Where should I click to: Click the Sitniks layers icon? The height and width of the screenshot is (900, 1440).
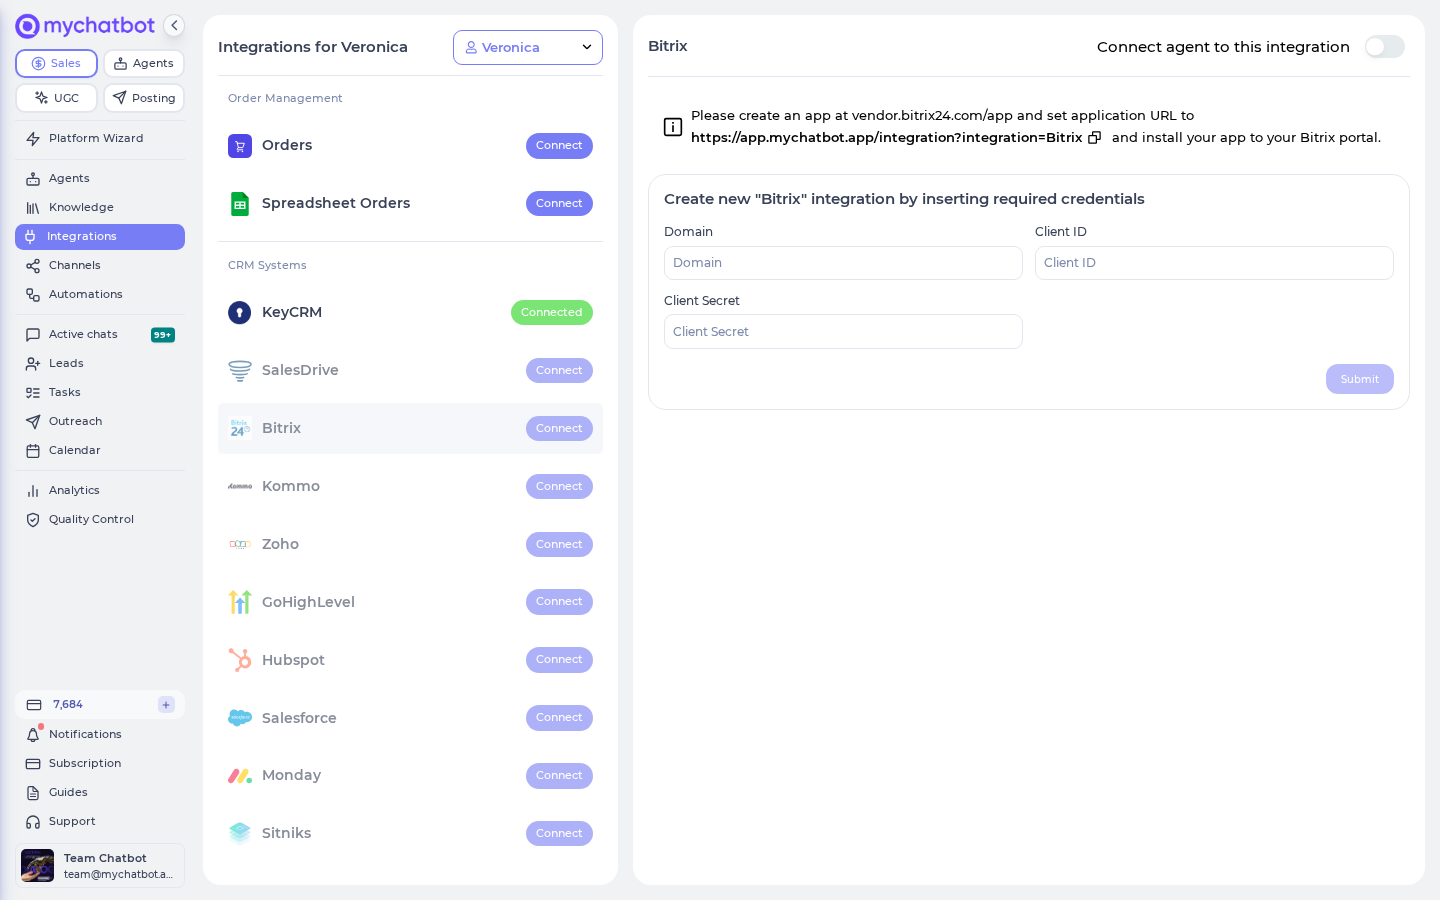click(240, 834)
